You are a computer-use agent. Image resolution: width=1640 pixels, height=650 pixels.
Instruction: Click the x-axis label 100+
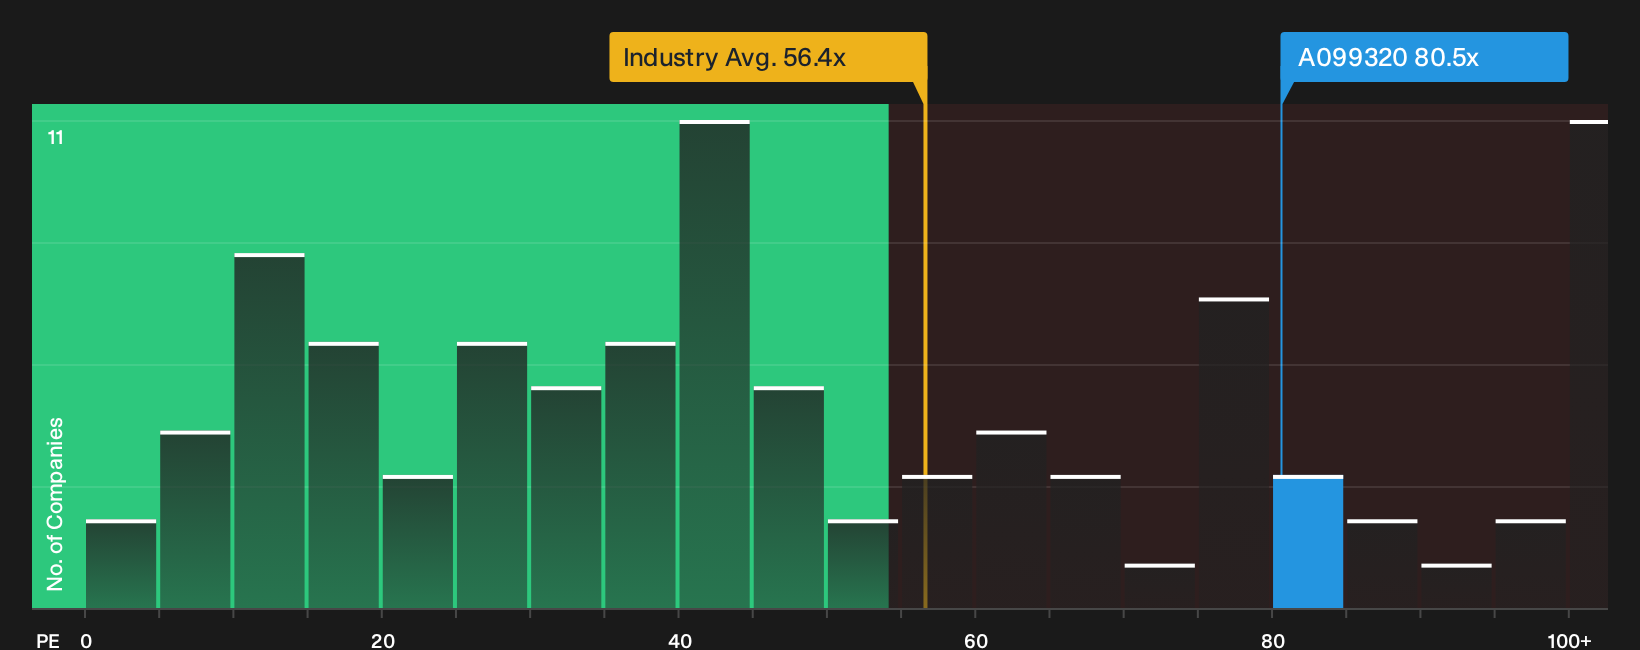(x=1569, y=640)
